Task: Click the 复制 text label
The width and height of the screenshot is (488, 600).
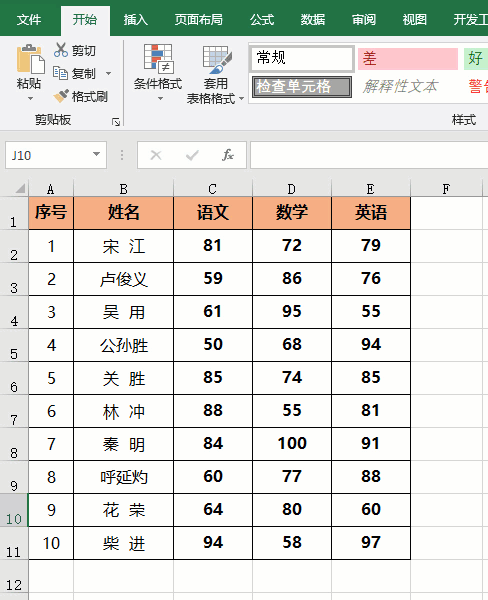Action: click(x=83, y=73)
